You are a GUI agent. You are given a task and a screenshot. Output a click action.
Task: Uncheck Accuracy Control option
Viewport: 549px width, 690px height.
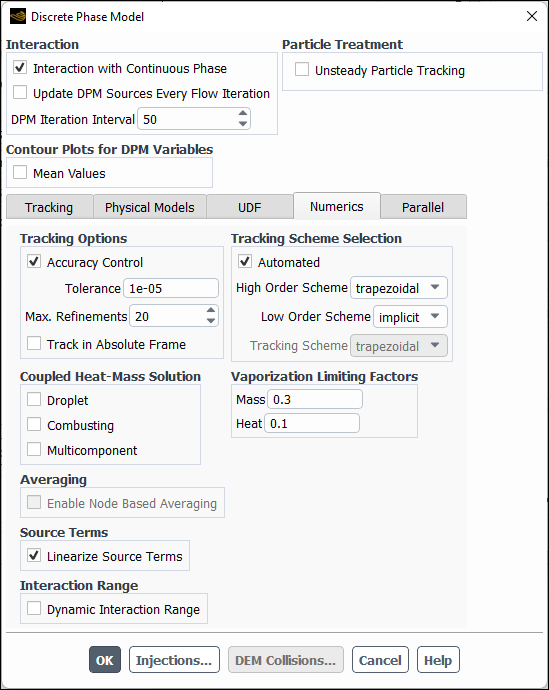[34, 261]
